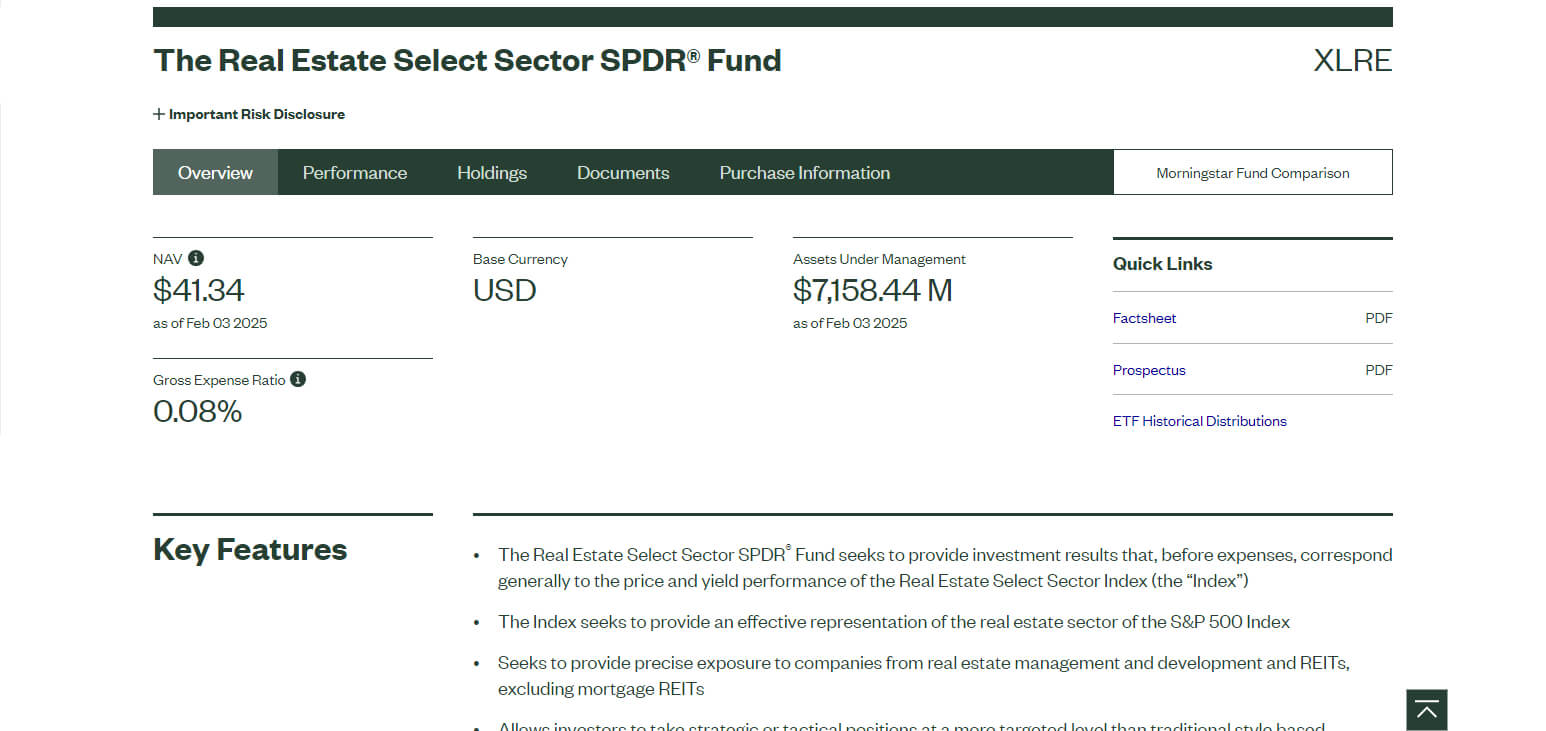Open Morningstar Fund Comparison
The width and height of the screenshot is (1546, 731).
pyautogui.click(x=1253, y=172)
